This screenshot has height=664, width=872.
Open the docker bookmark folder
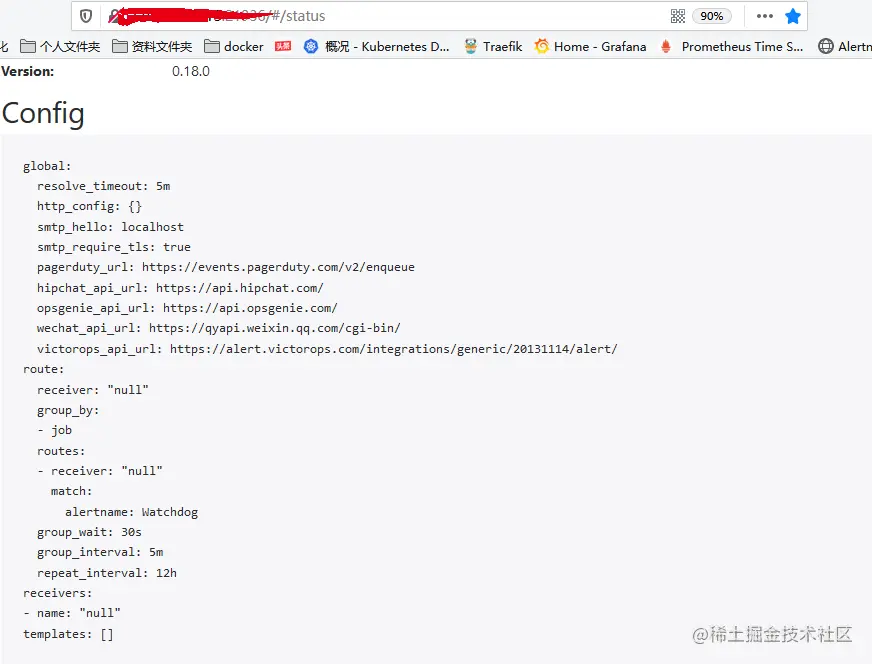tap(234, 47)
